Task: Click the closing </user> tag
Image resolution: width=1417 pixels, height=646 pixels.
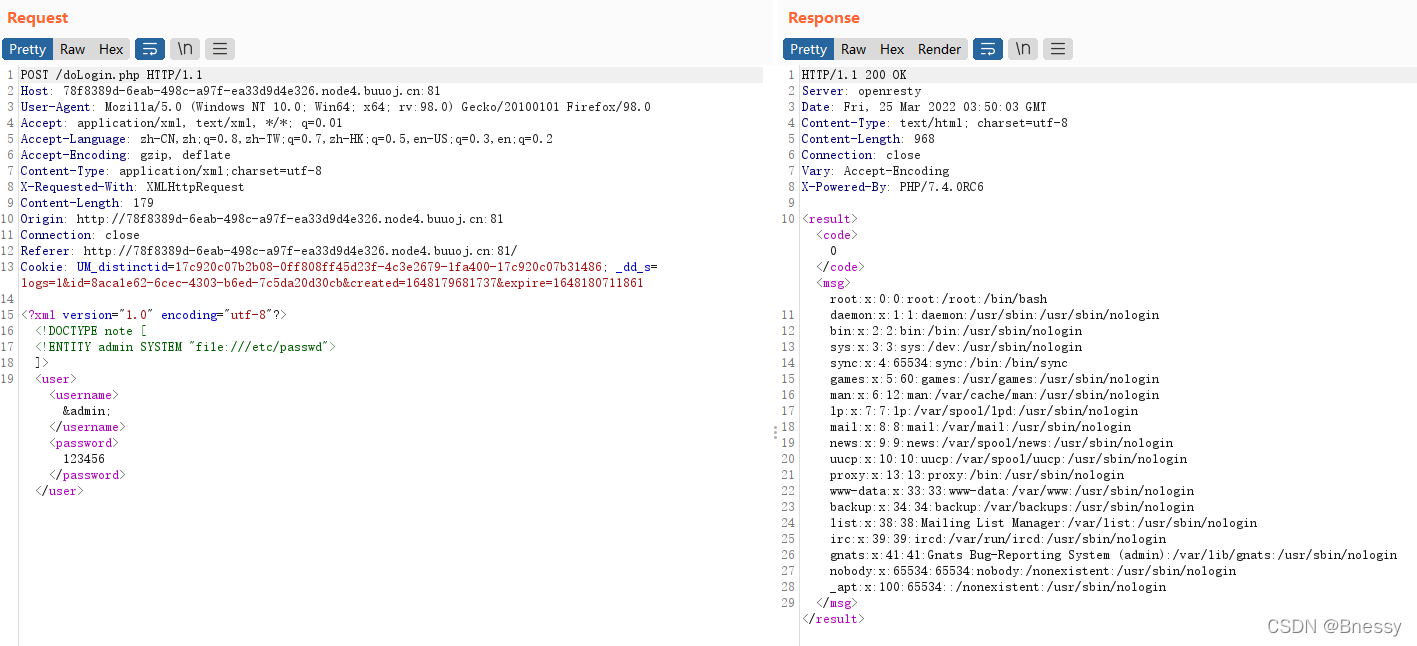Action: pos(59,491)
